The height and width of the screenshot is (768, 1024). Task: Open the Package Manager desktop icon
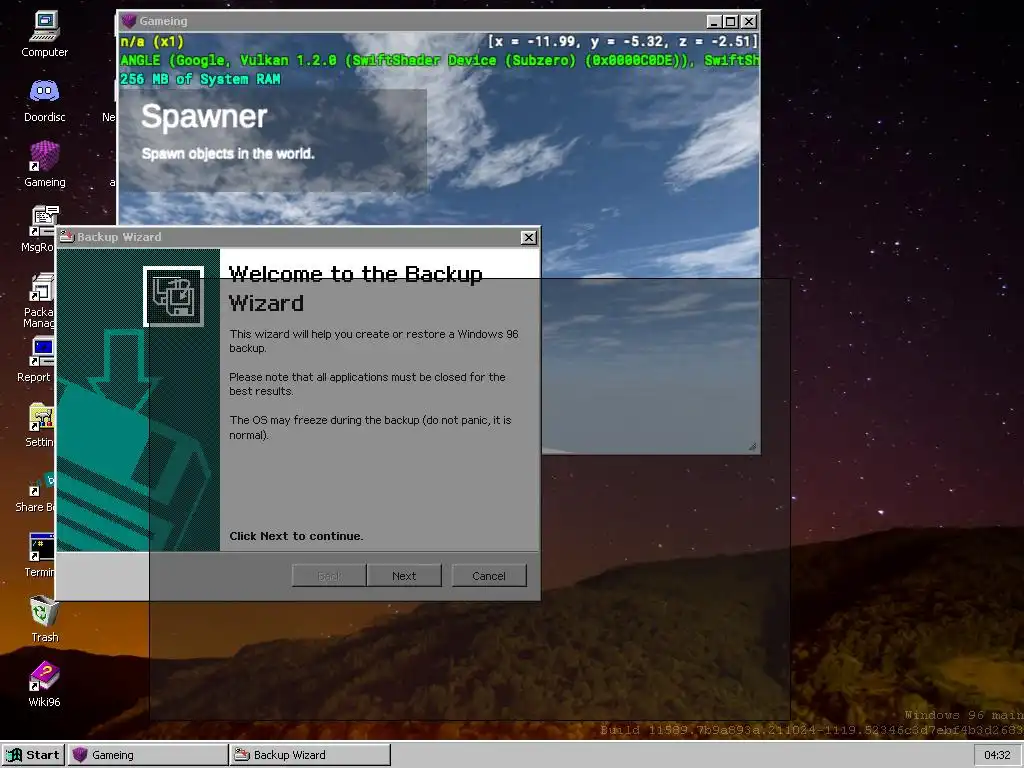coord(40,299)
